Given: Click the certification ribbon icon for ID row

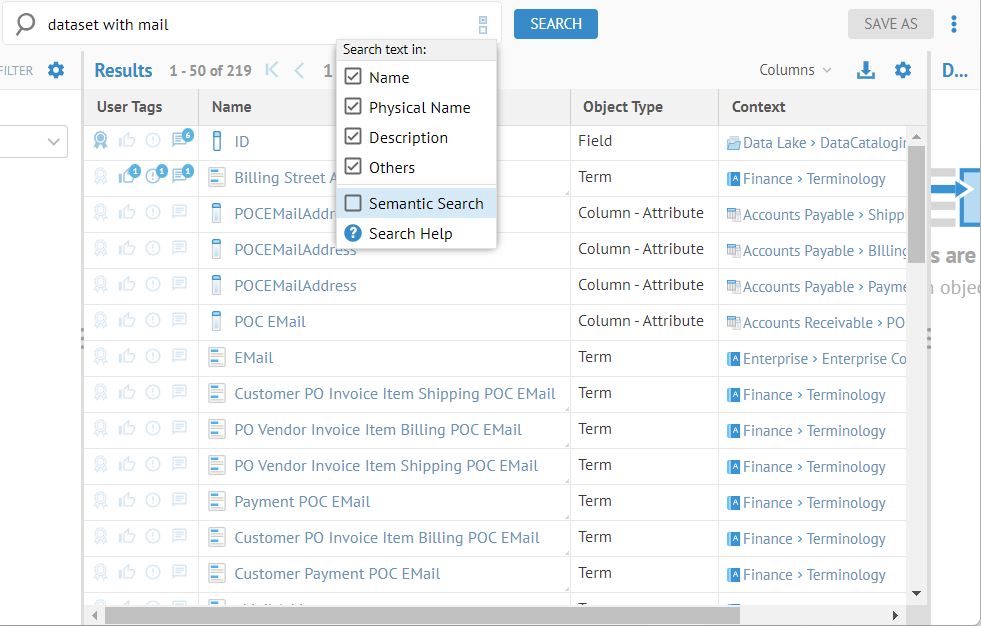Looking at the screenshot, I should click(100, 141).
